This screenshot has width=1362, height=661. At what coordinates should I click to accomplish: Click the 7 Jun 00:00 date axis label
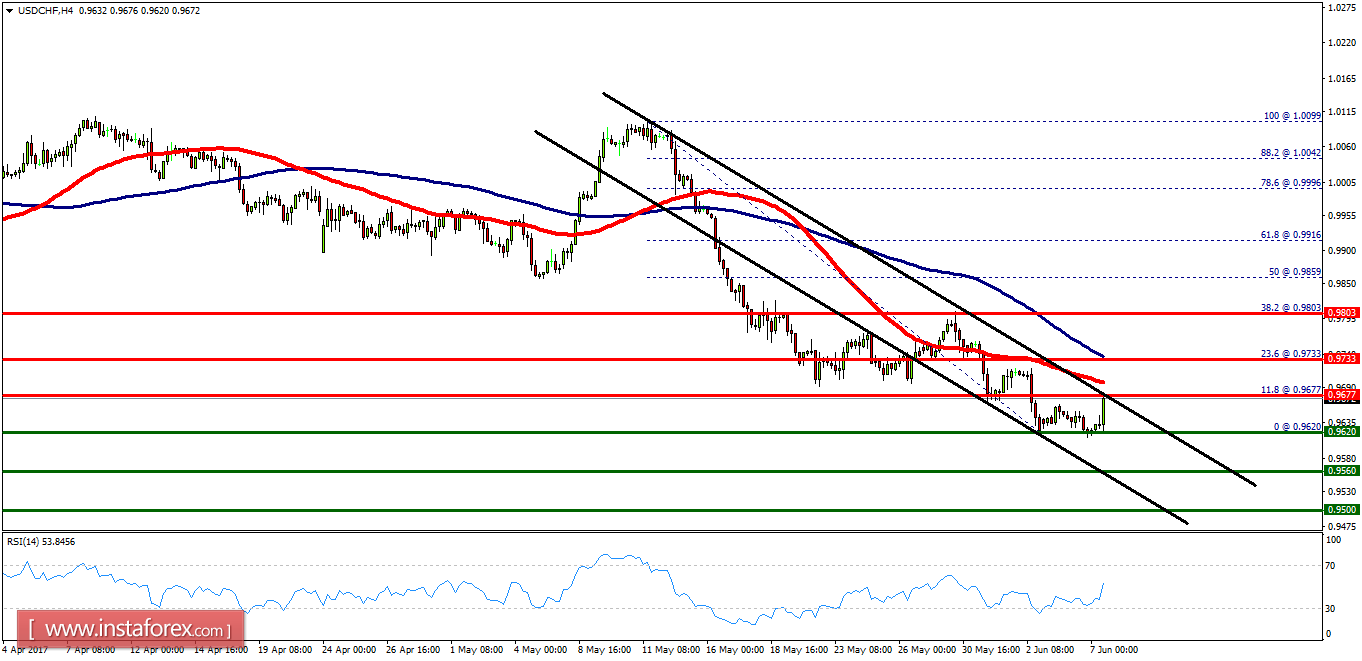coord(1113,650)
